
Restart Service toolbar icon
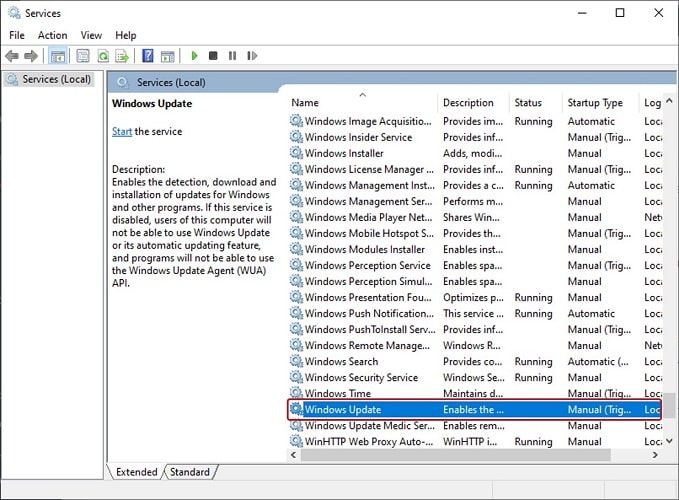pos(252,56)
